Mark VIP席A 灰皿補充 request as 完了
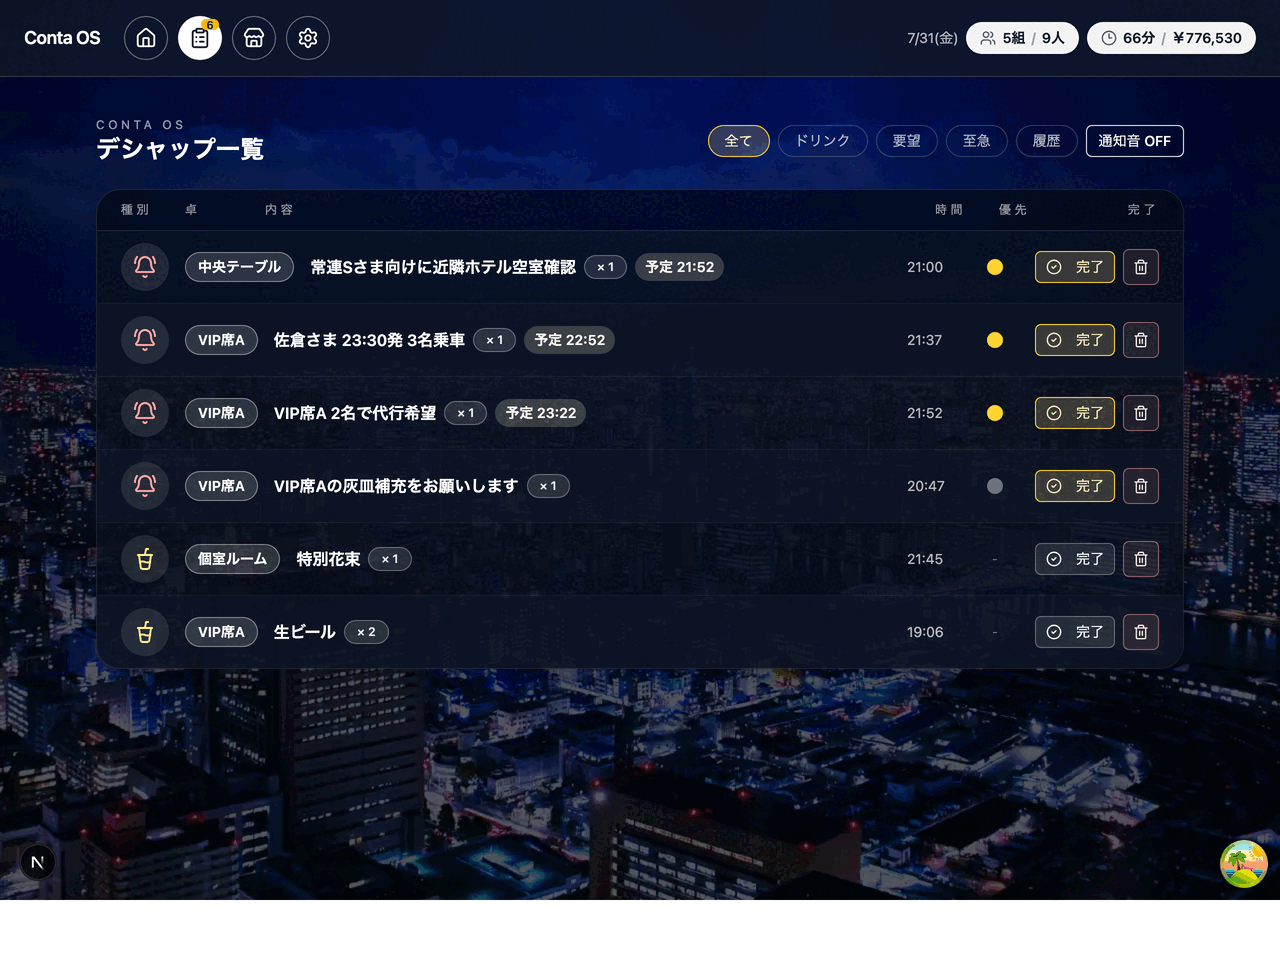 click(x=1075, y=486)
